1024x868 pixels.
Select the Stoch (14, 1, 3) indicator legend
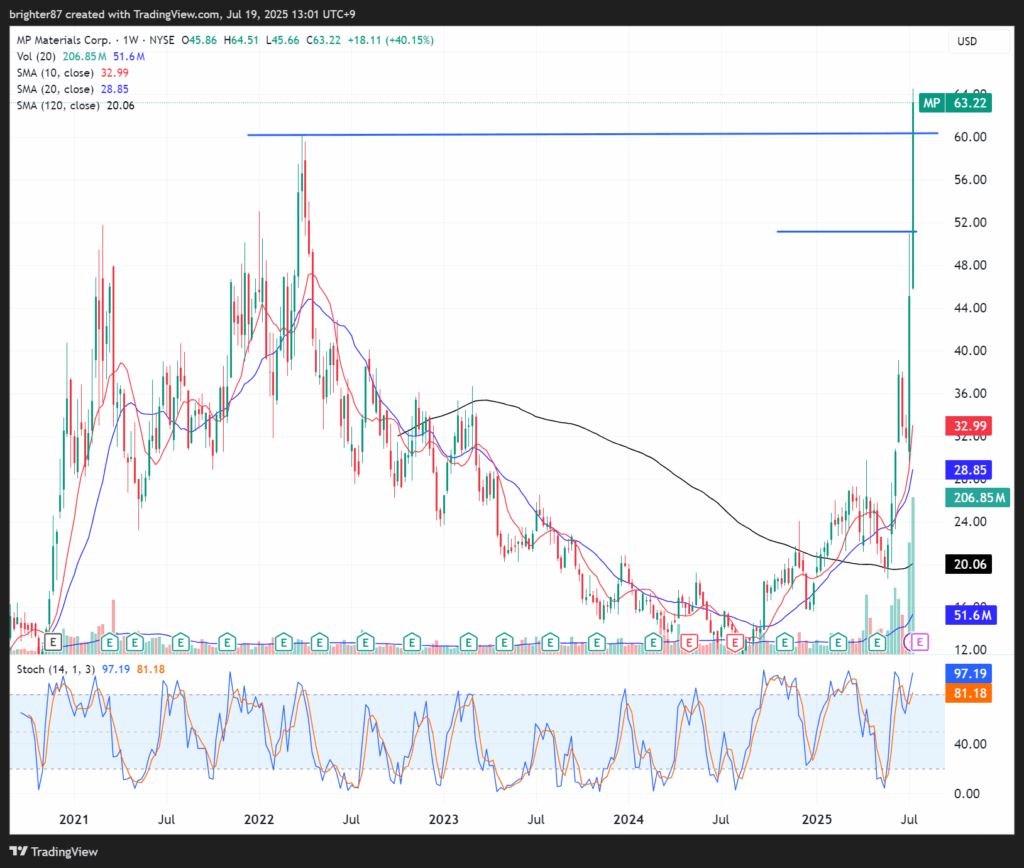pos(56,669)
